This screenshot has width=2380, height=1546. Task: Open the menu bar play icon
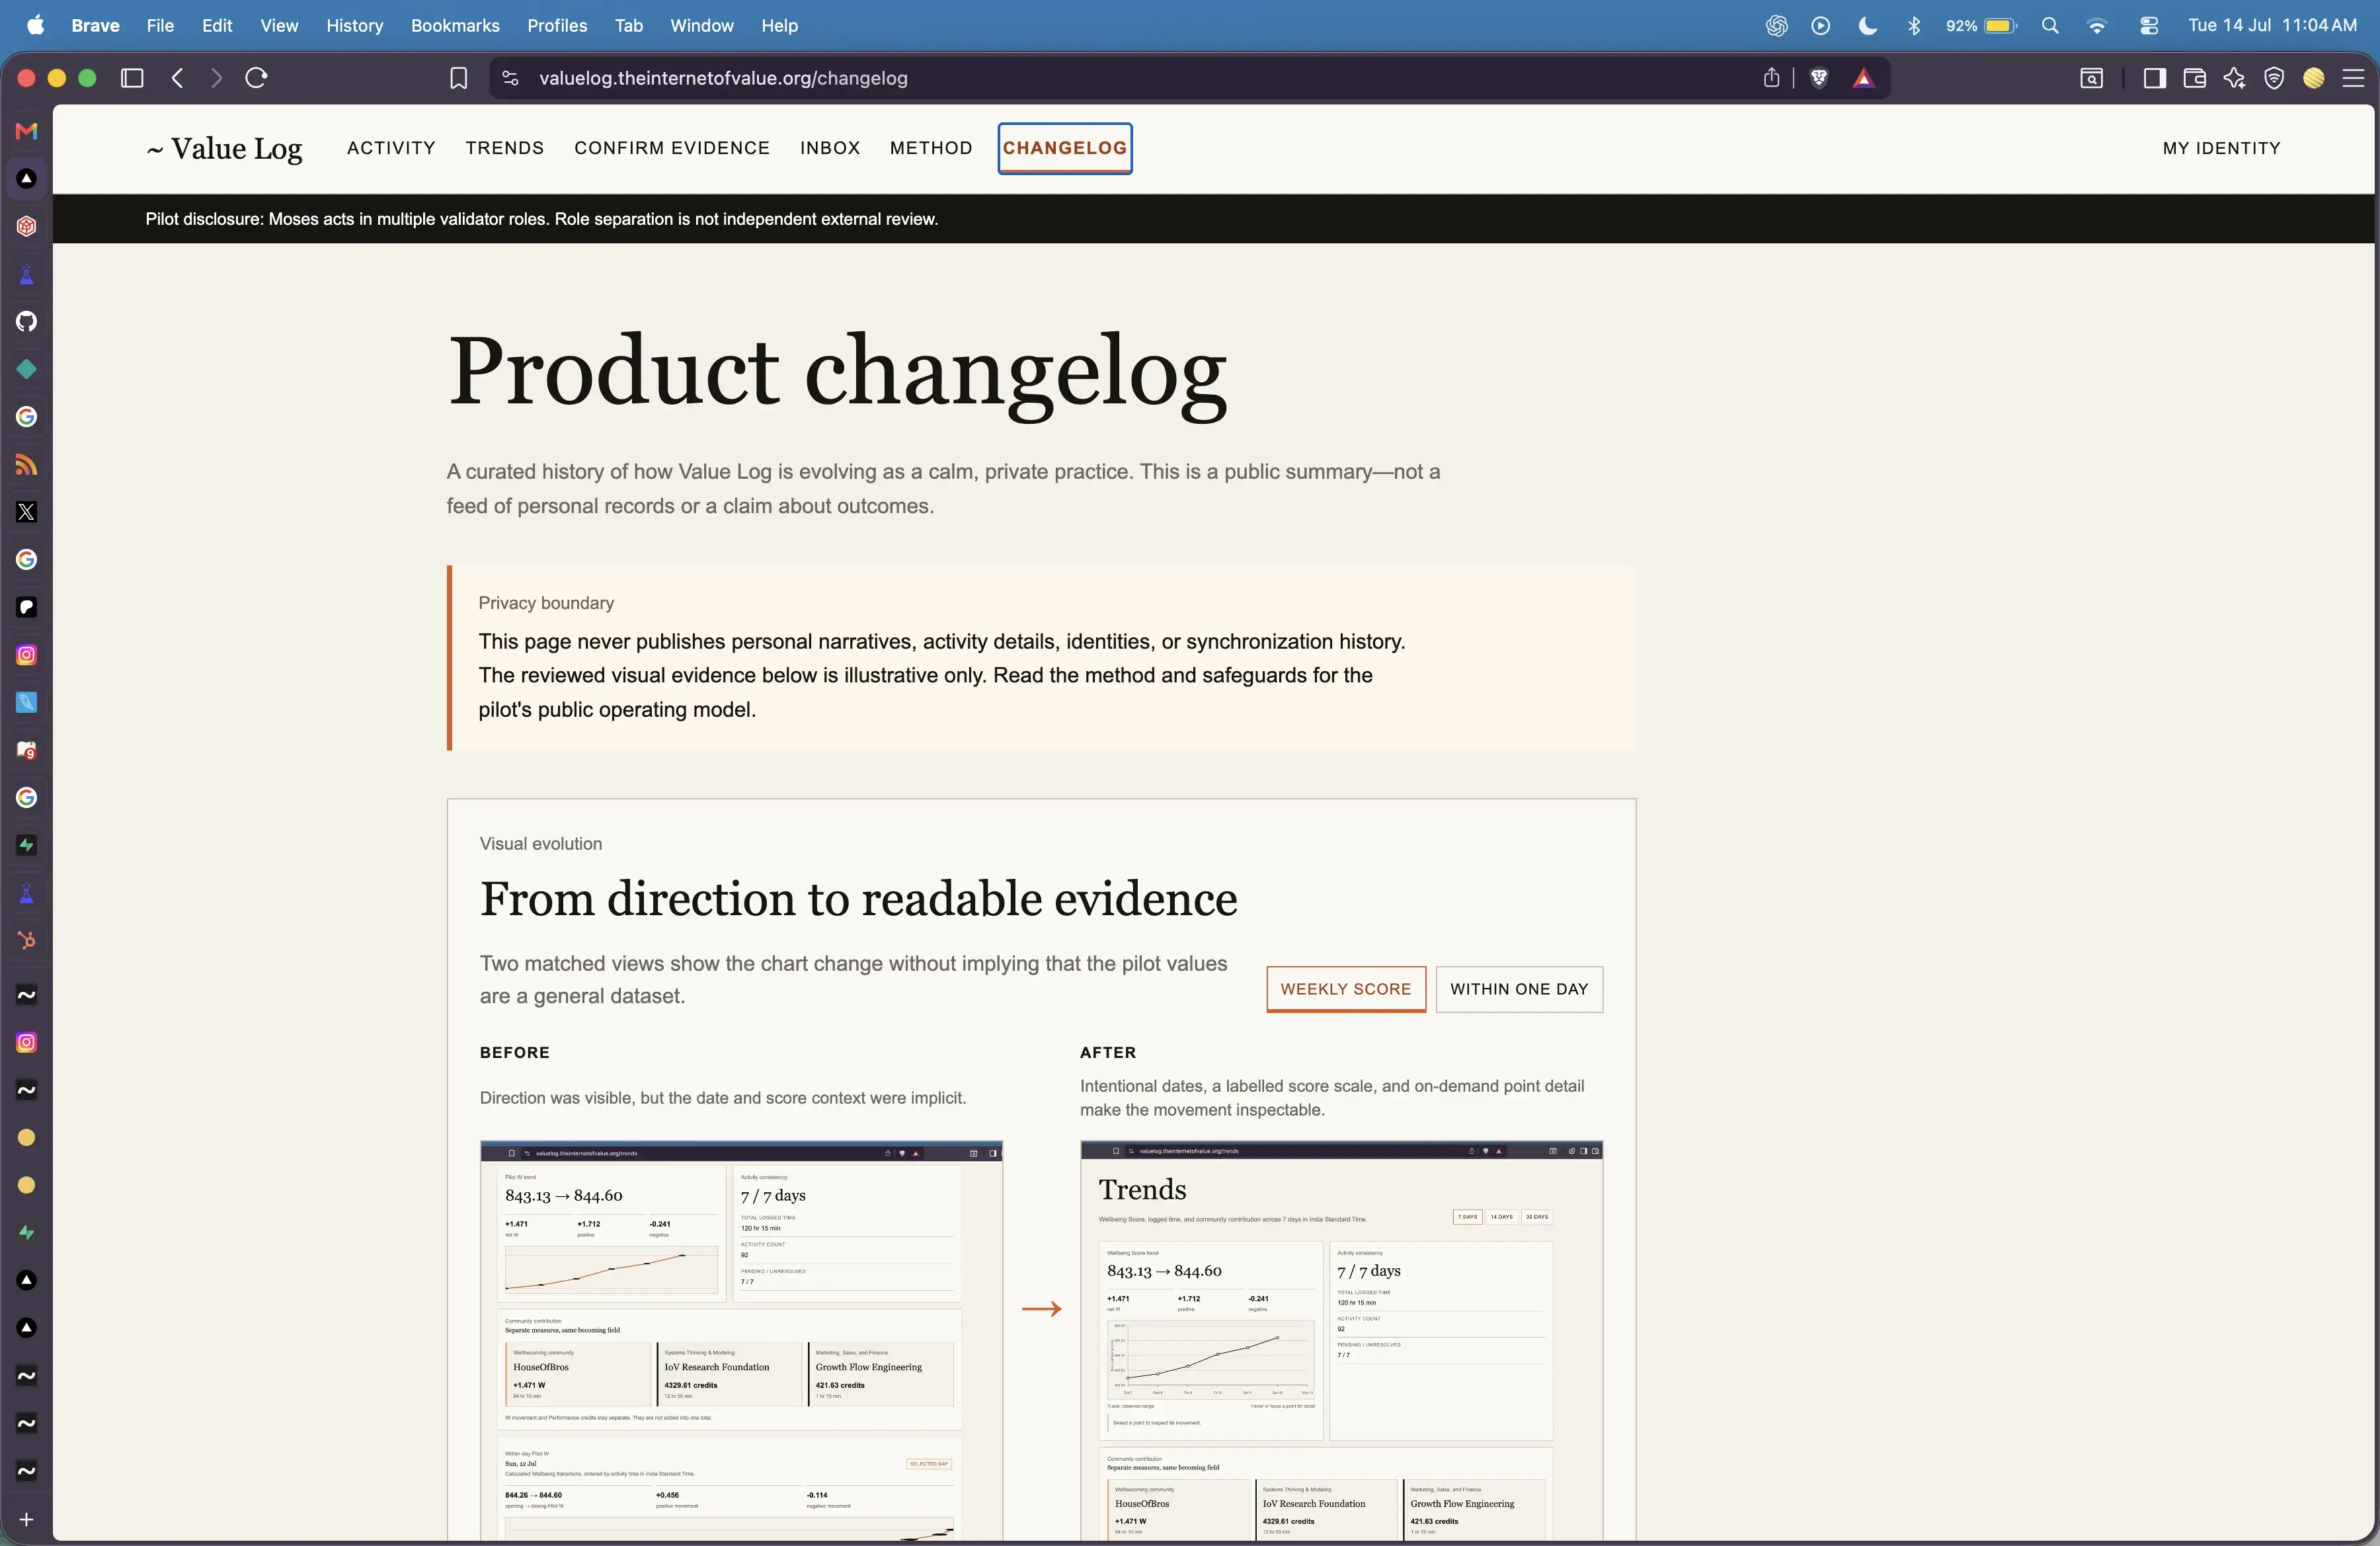tap(1821, 26)
